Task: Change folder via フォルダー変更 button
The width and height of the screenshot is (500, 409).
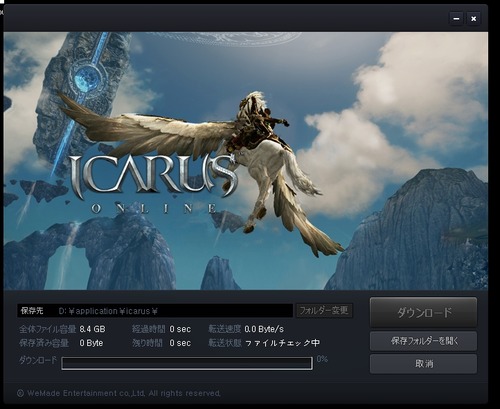Action: (x=324, y=311)
